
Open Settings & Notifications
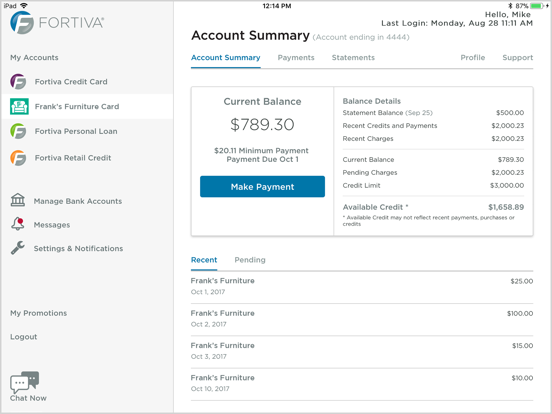(x=78, y=248)
